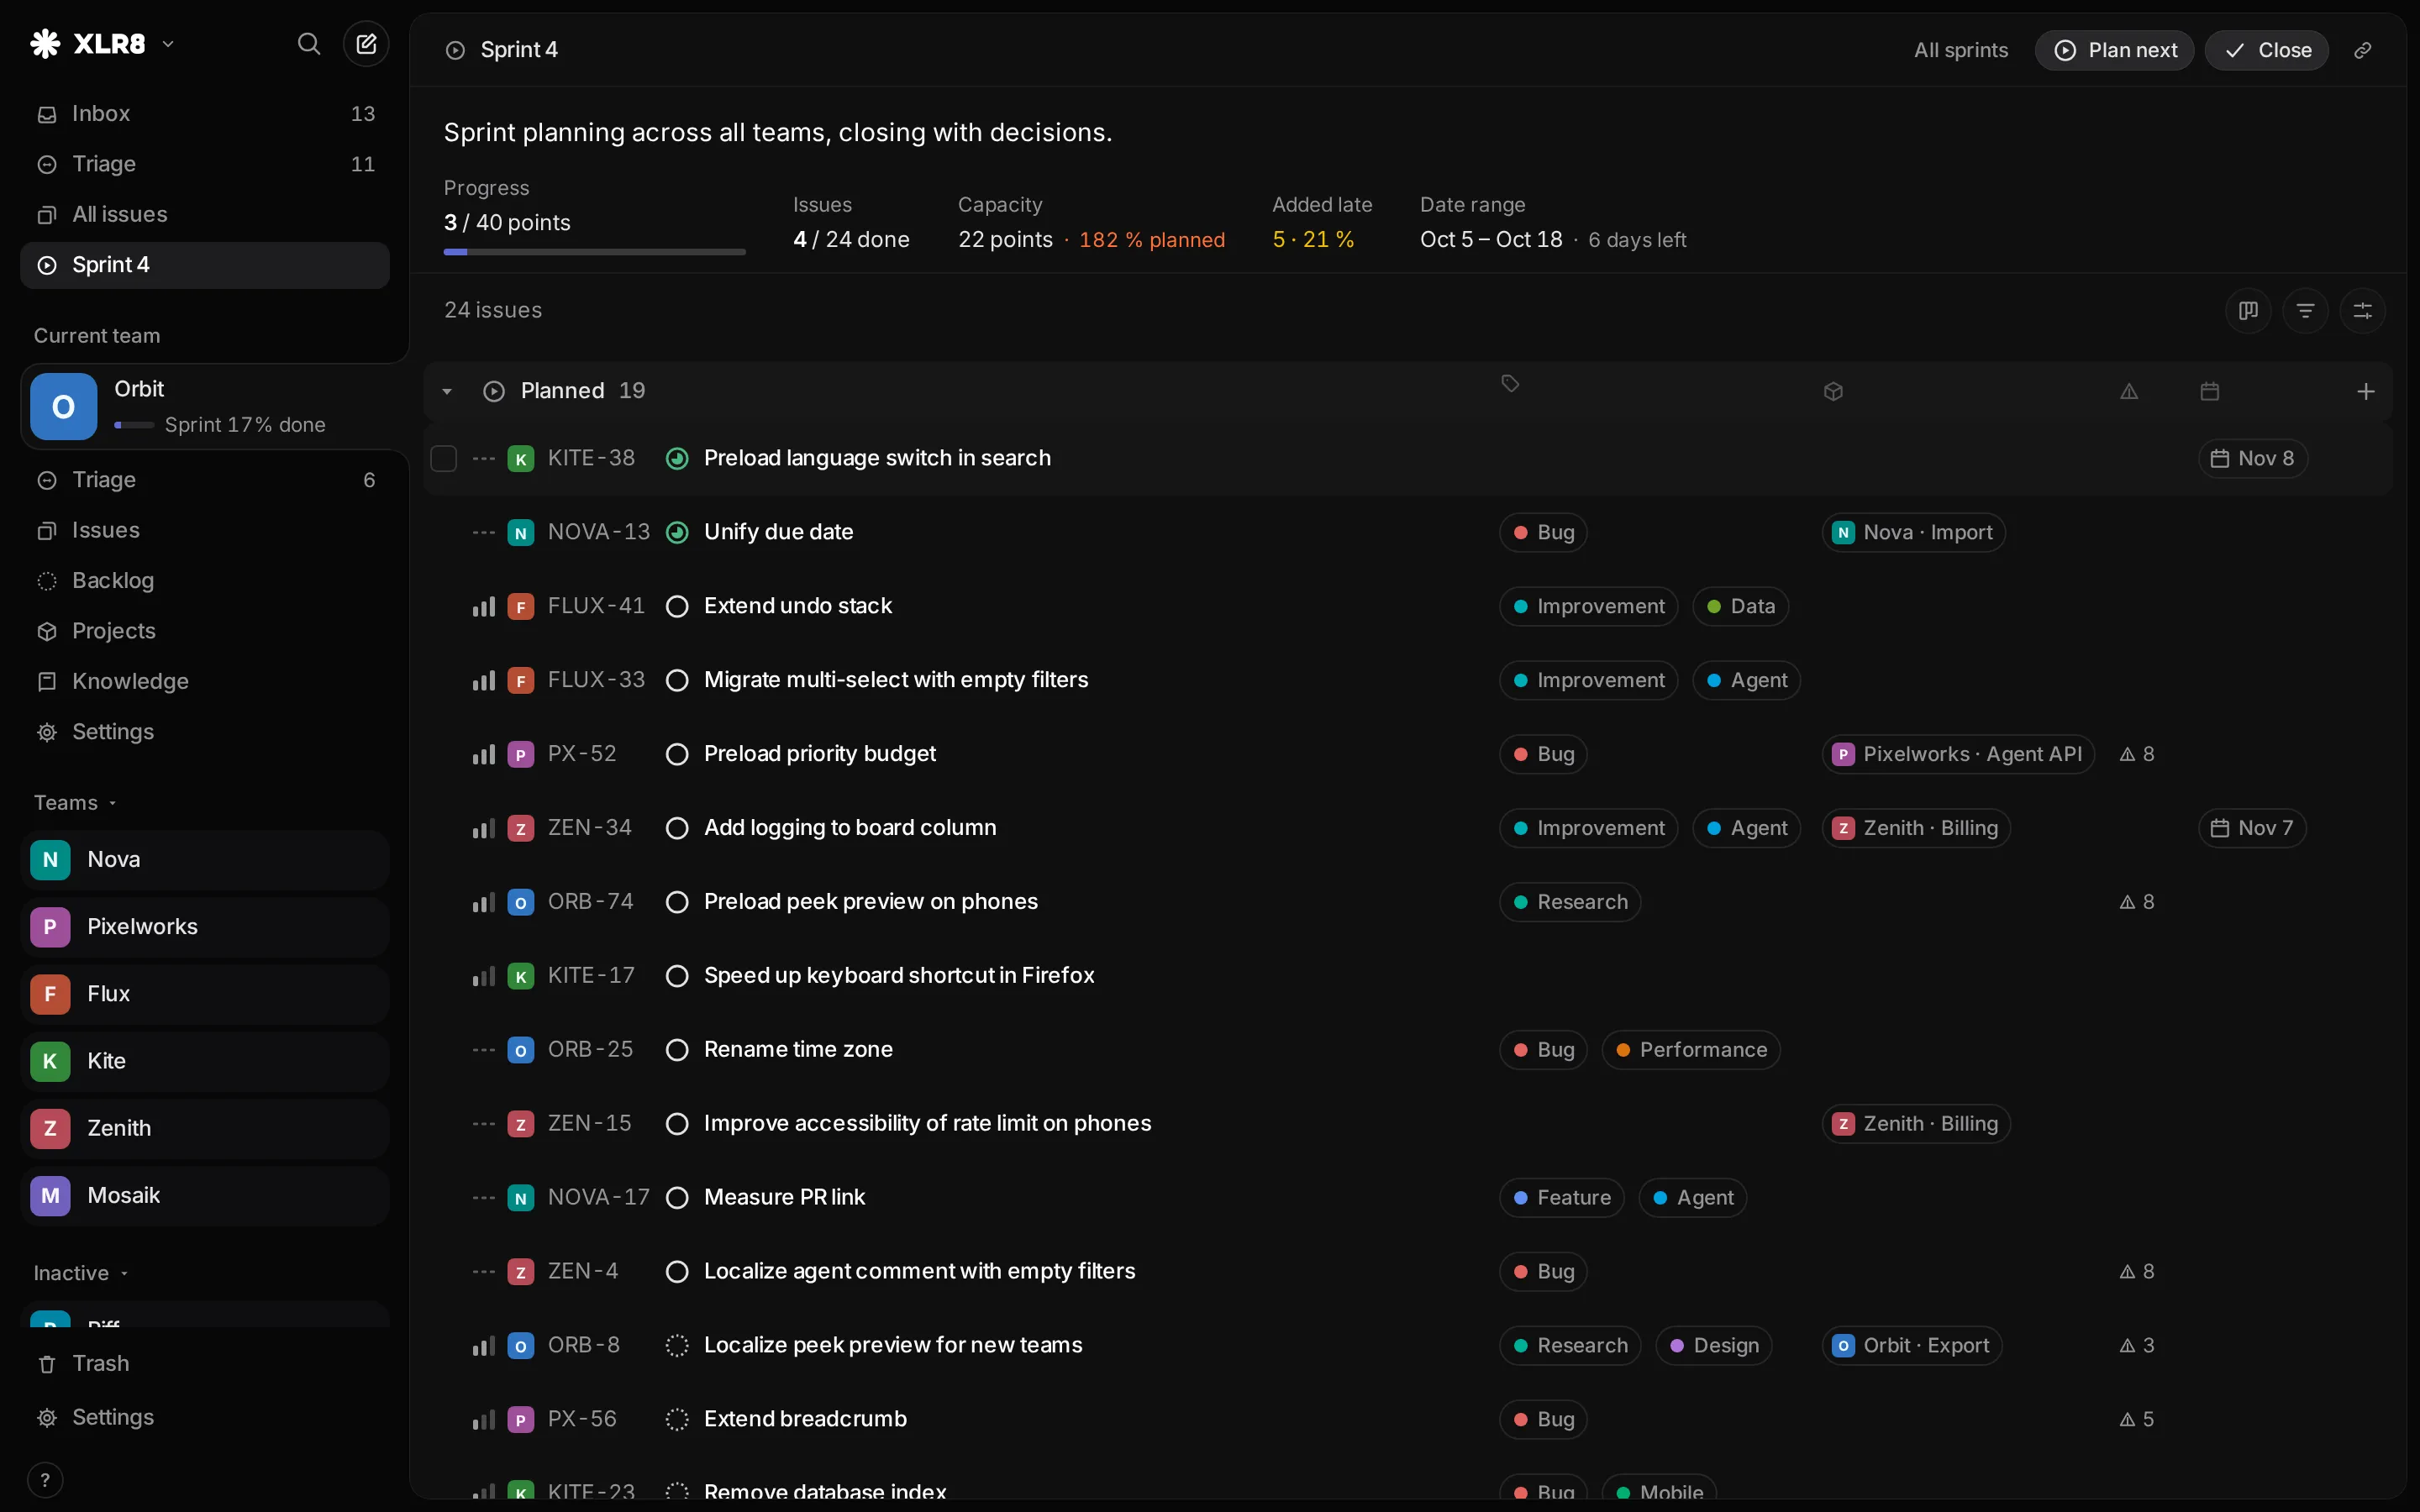Screen dimensions: 2420x1512
Task: Expand the Inactive section arrow
Action: [x=124, y=1273]
